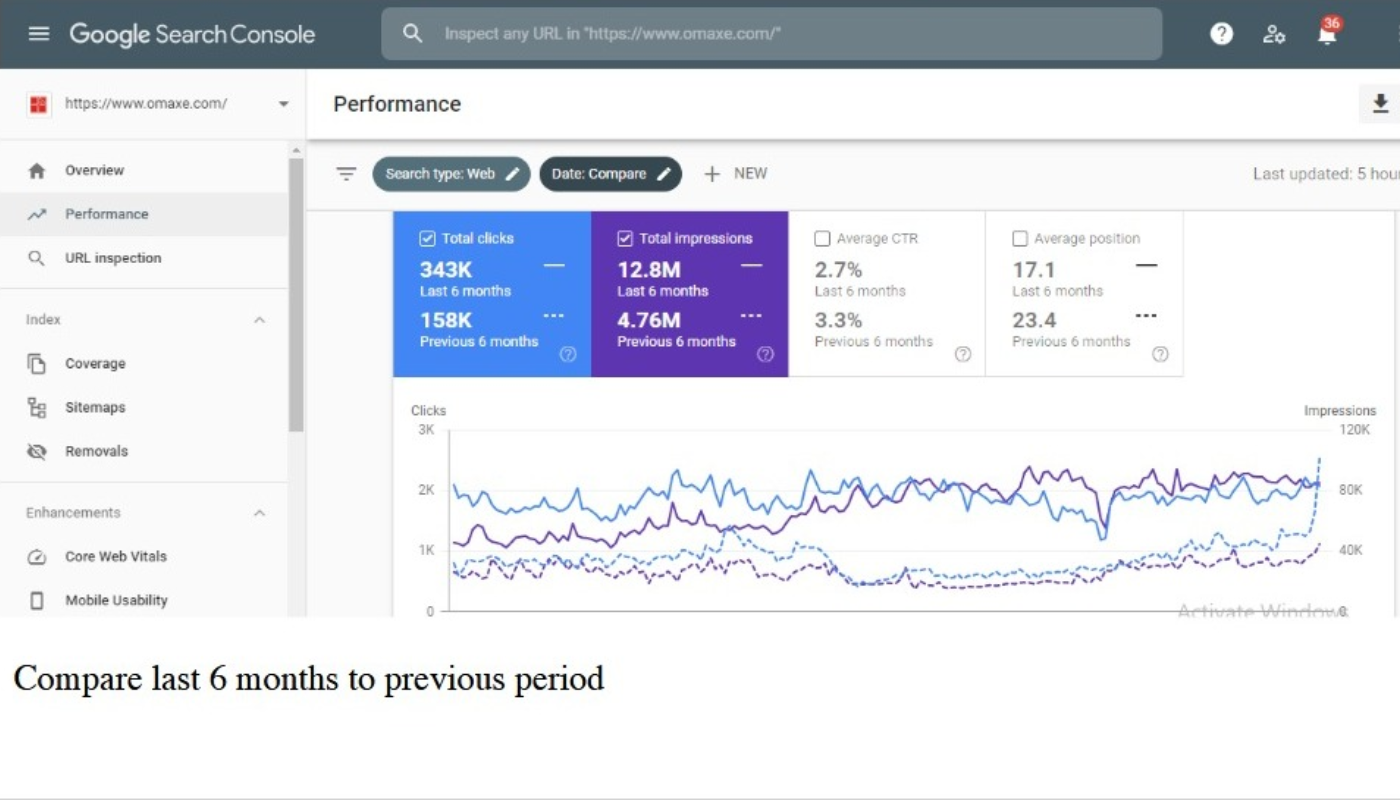The height and width of the screenshot is (800, 1400).
Task: Uncheck the Total clicks checkbox
Action: [x=427, y=239]
